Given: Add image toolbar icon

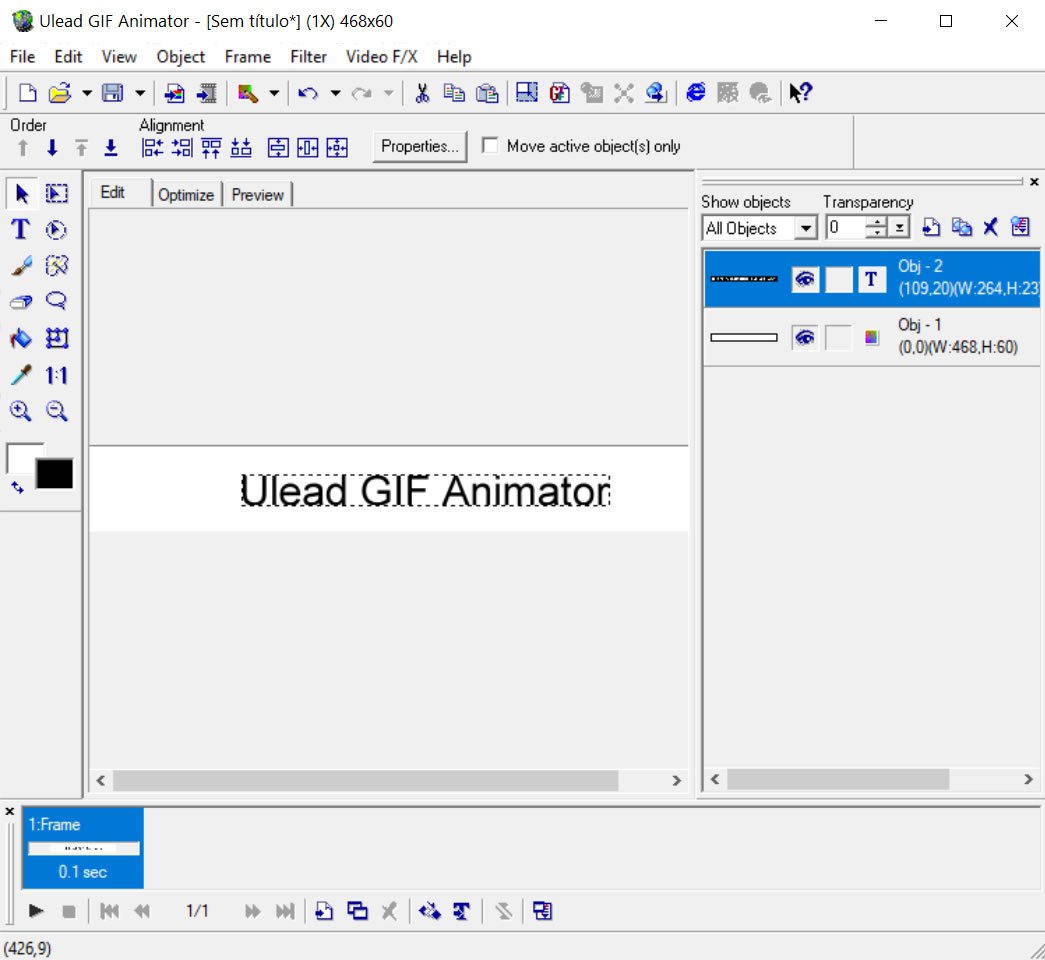Looking at the screenshot, I should 175,93.
